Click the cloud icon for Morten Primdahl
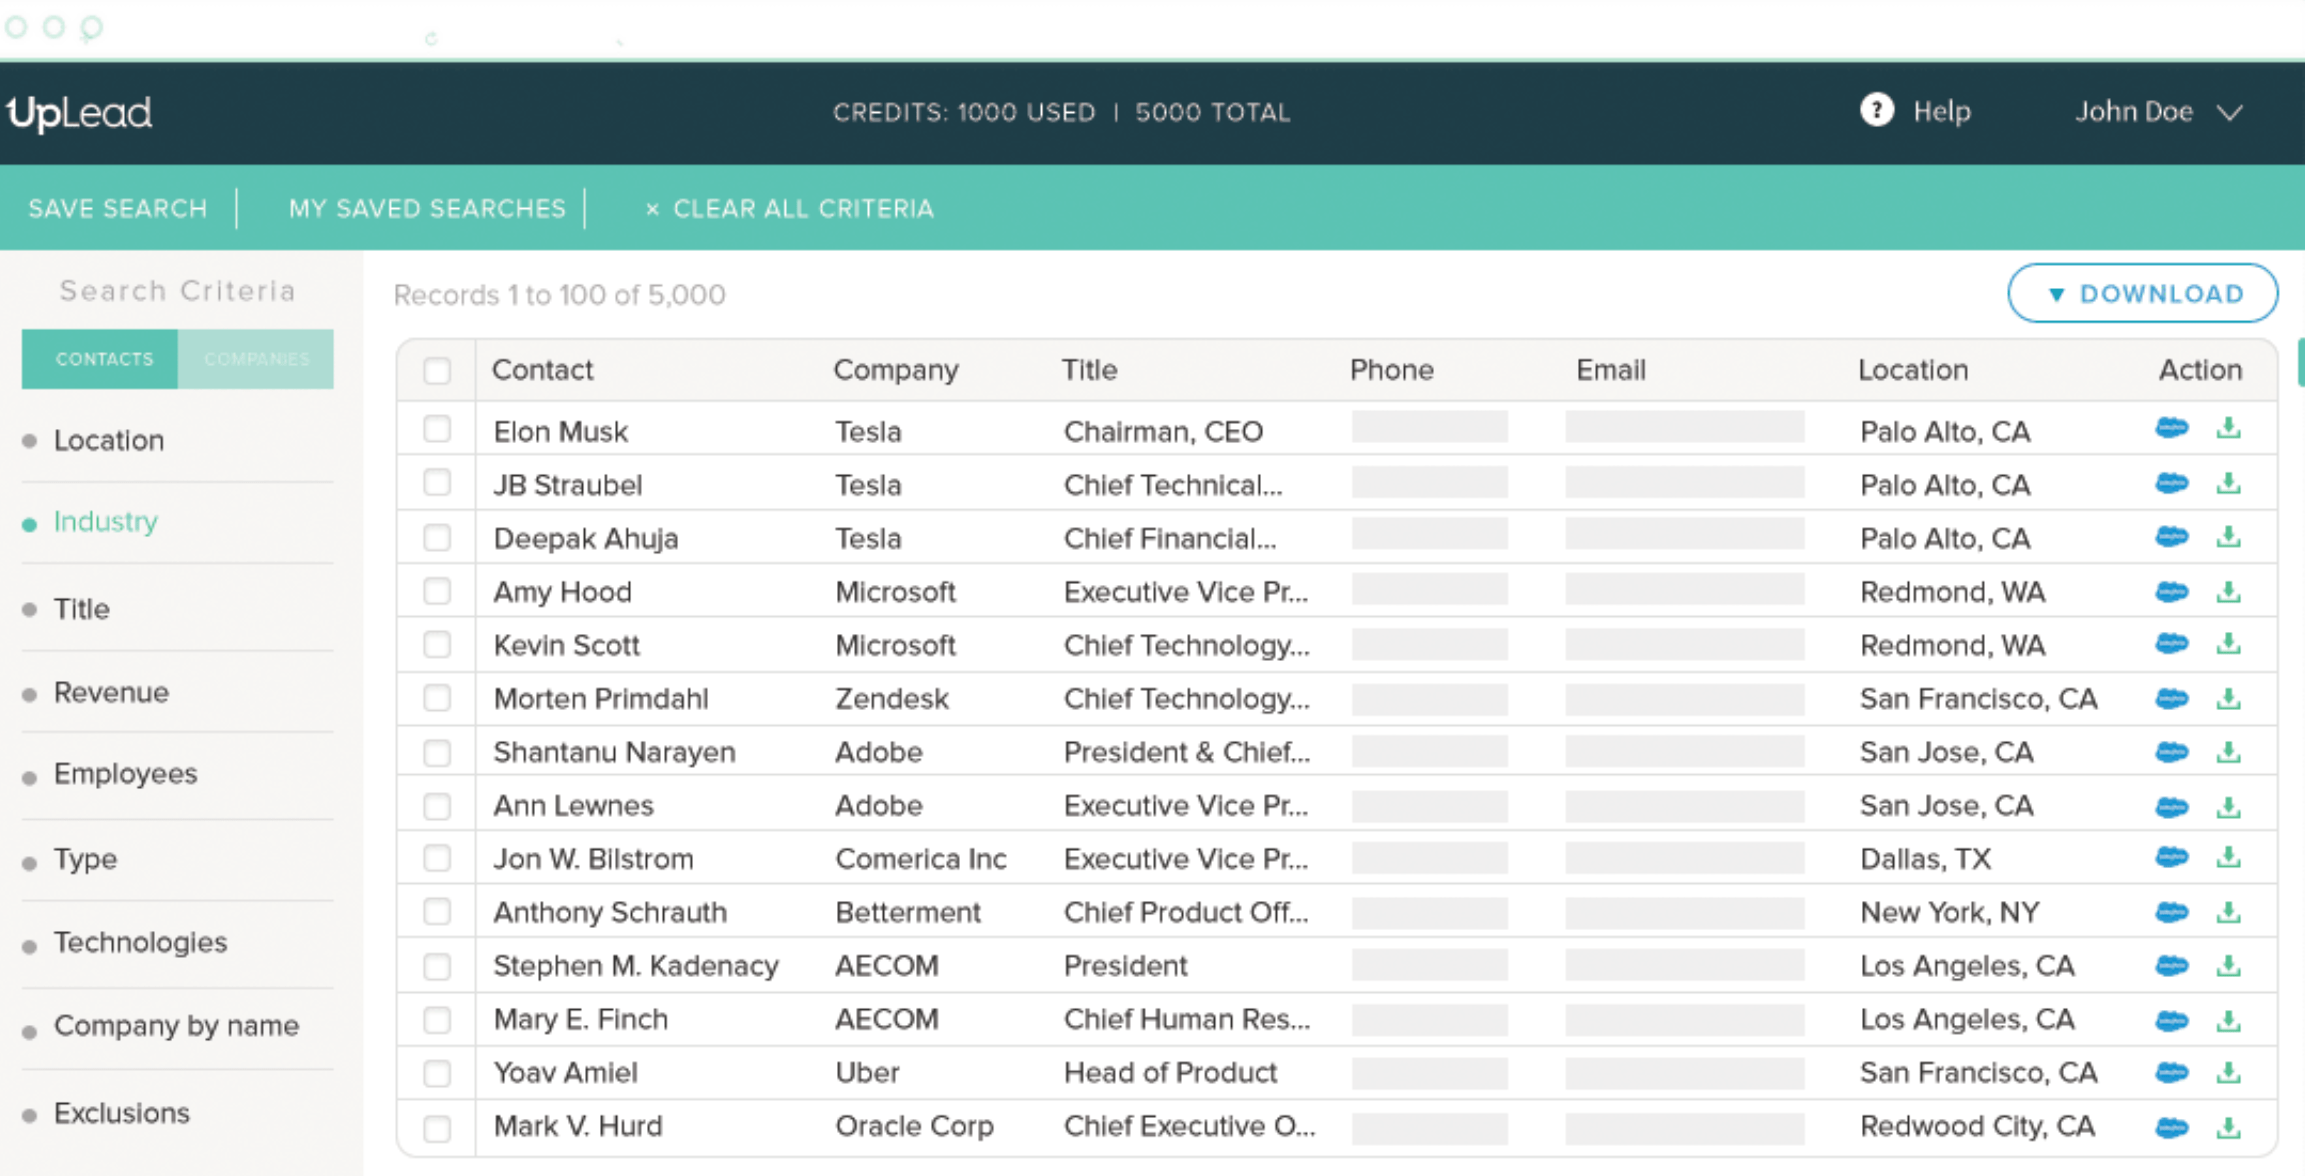The width and height of the screenshot is (2305, 1176). 2171,698
